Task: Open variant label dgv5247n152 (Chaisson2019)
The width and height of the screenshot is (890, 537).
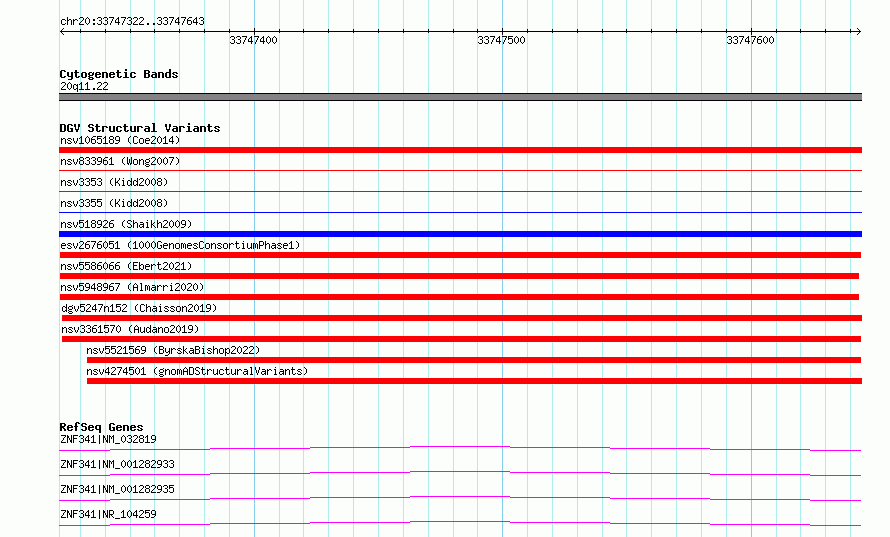Action: click(x=139, y=308)
